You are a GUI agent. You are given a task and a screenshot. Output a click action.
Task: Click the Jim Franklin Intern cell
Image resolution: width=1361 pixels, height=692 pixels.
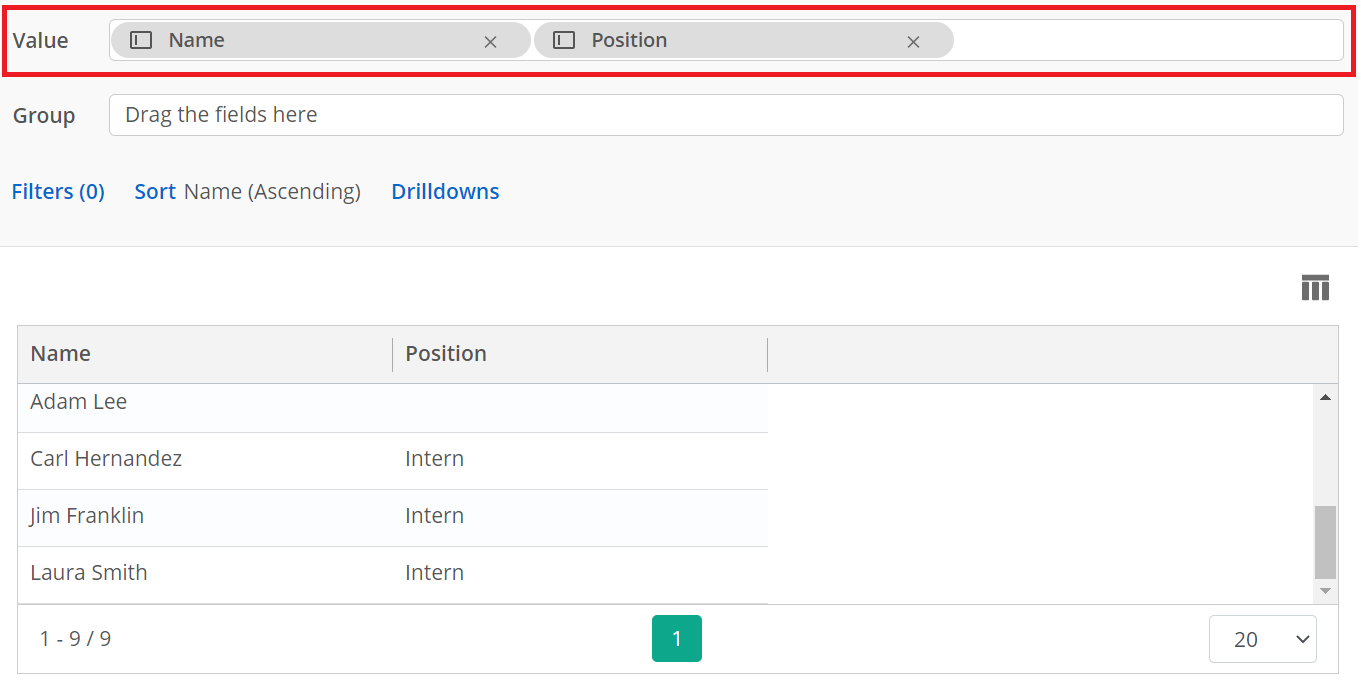(434, 516)
